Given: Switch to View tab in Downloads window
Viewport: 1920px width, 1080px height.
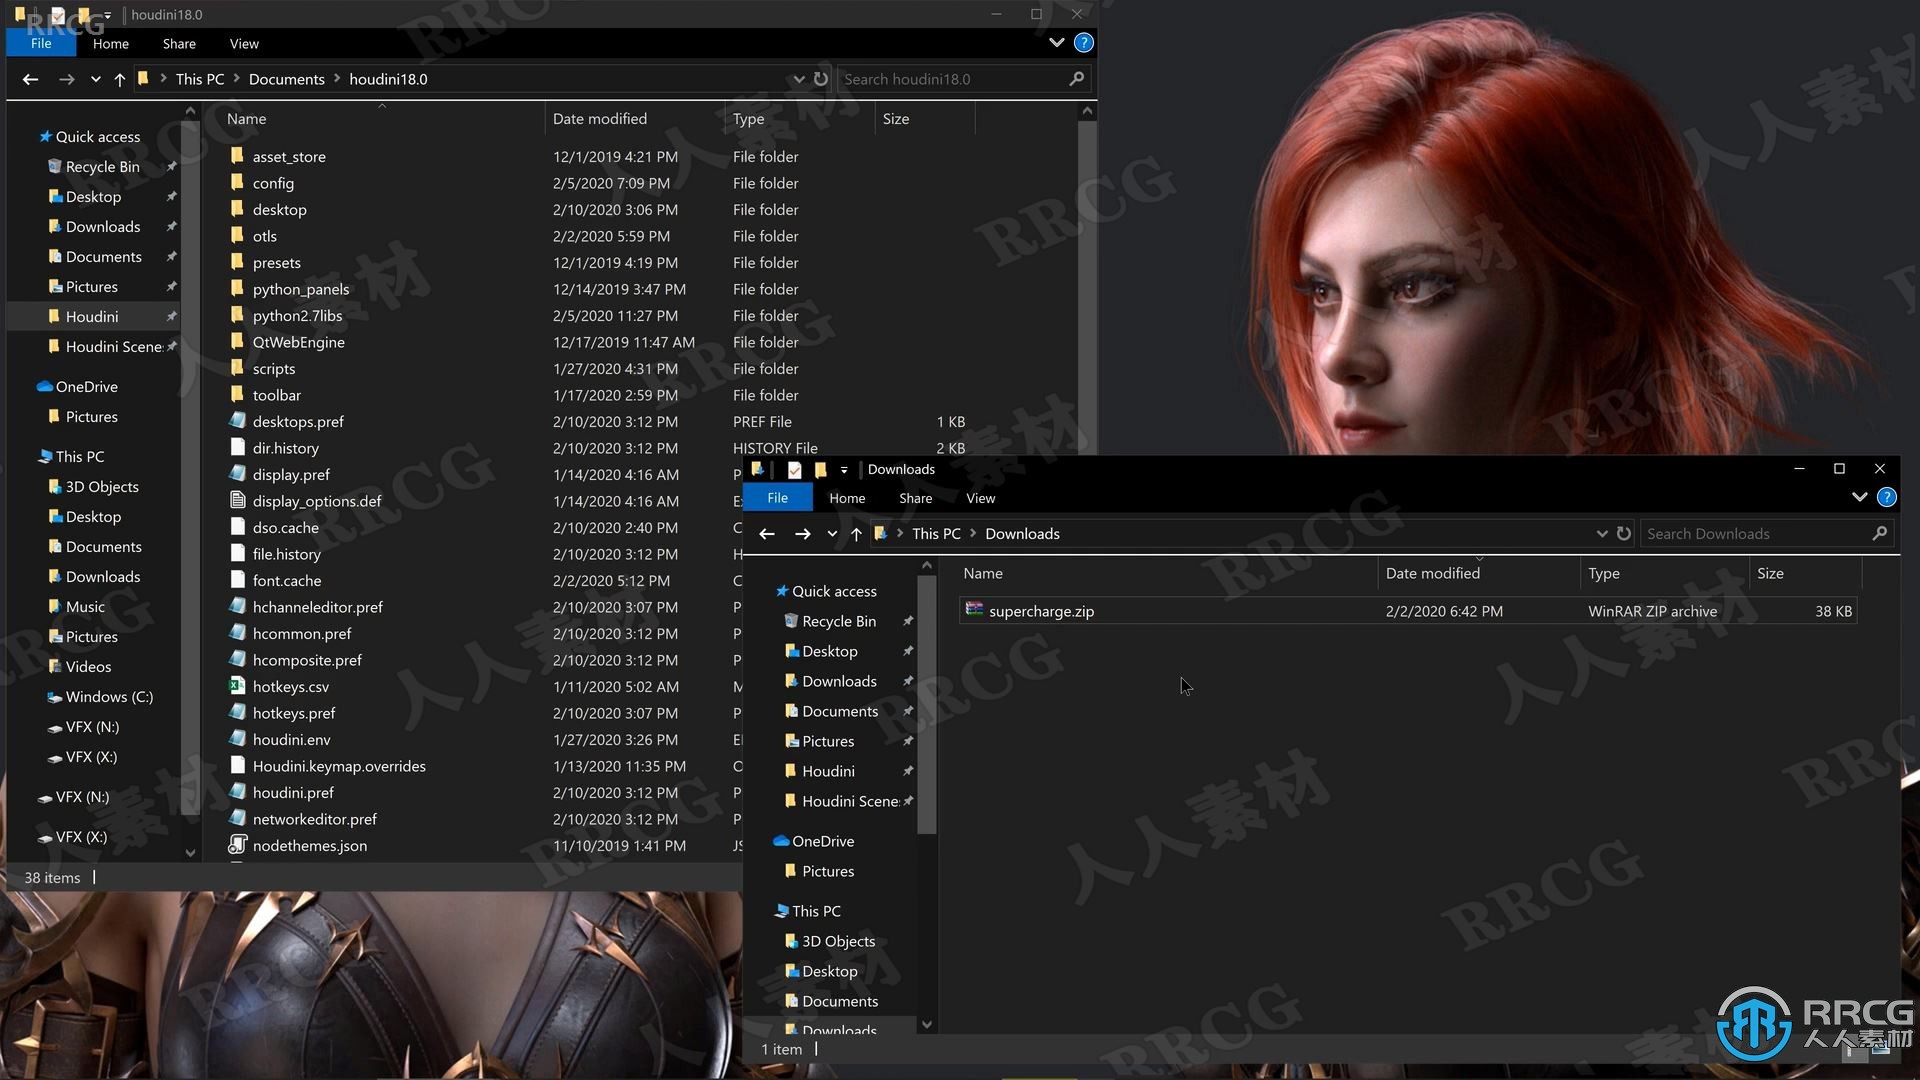Looking at the screenshot, I should pos(980,498).
